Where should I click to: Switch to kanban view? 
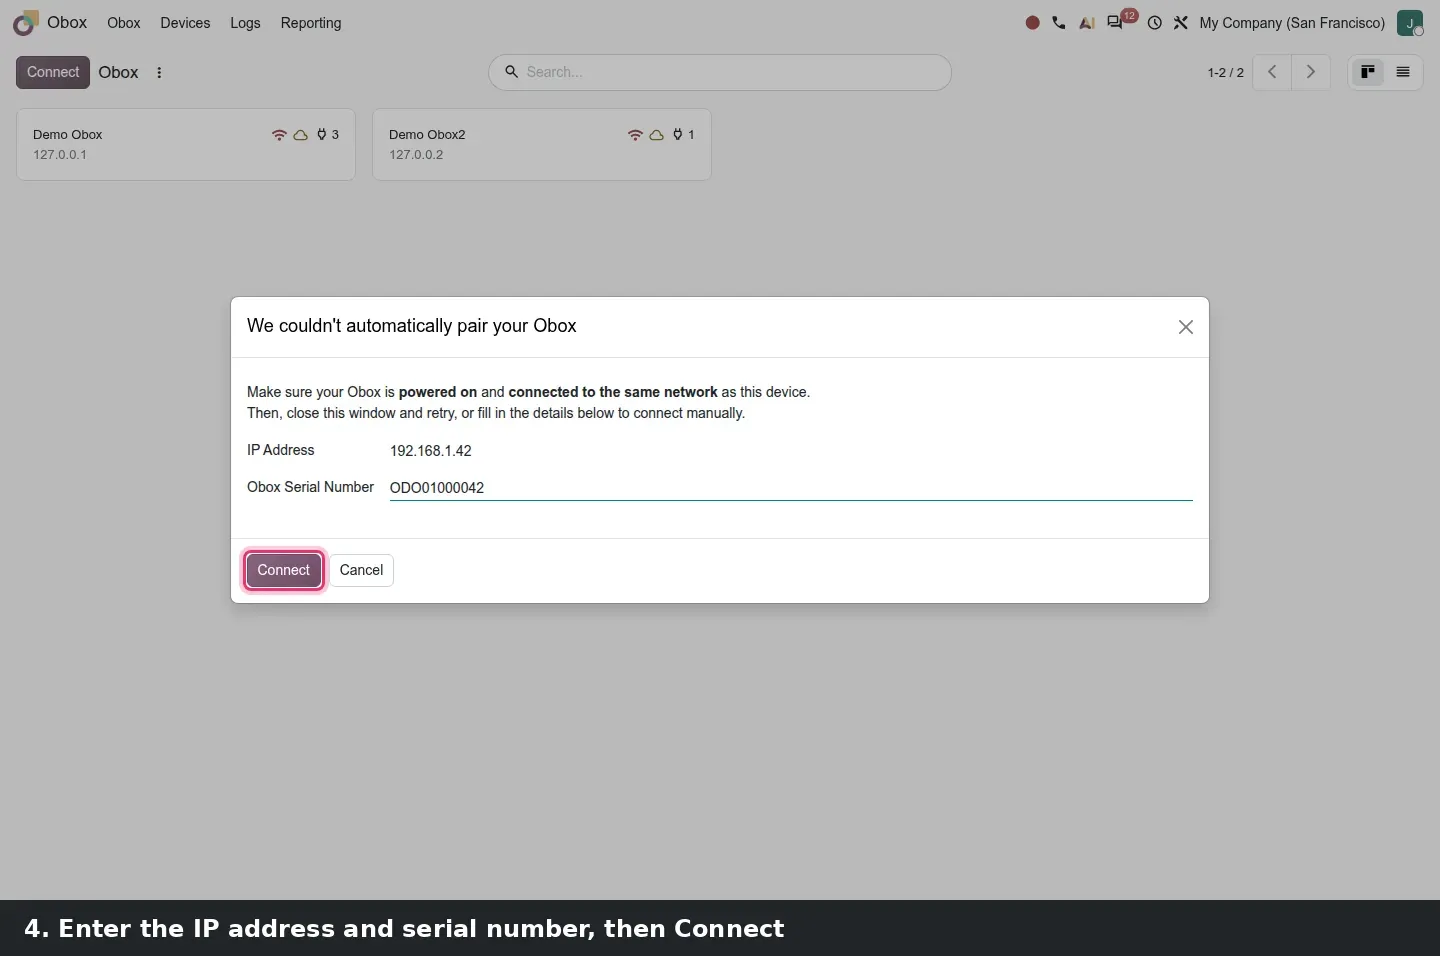point(1368,72)
